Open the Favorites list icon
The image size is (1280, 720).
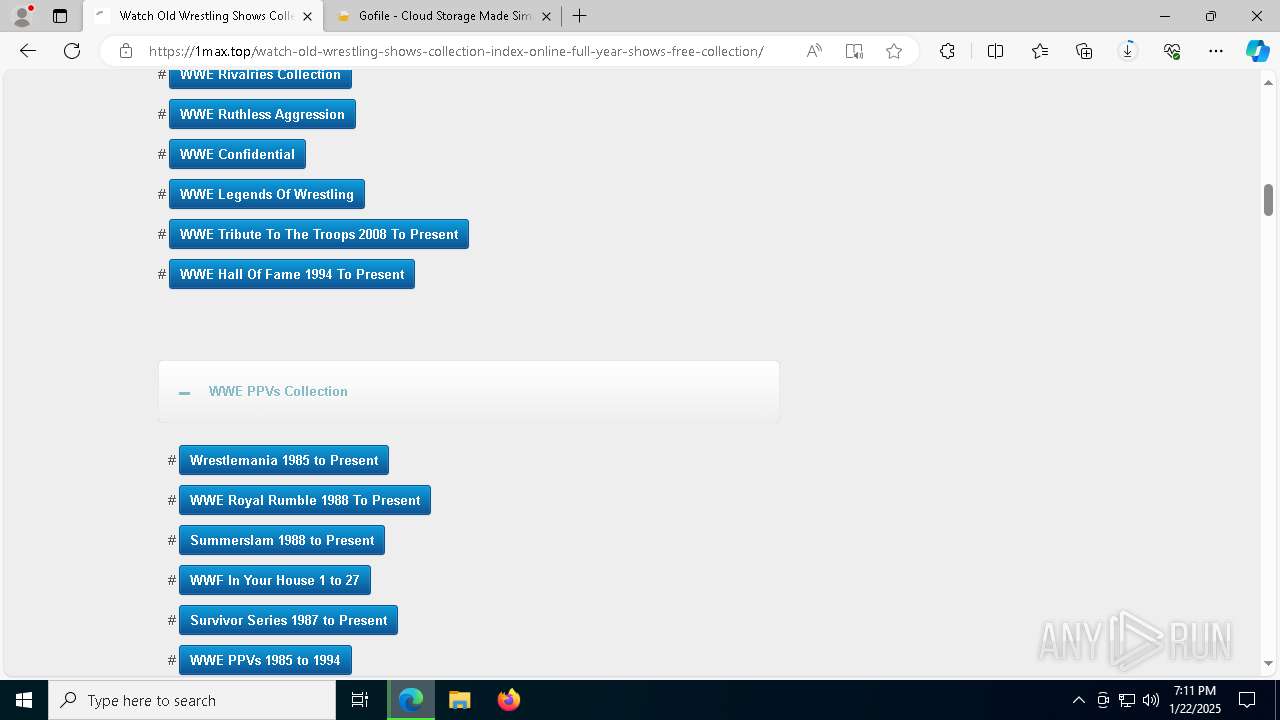coord(1040,51)
